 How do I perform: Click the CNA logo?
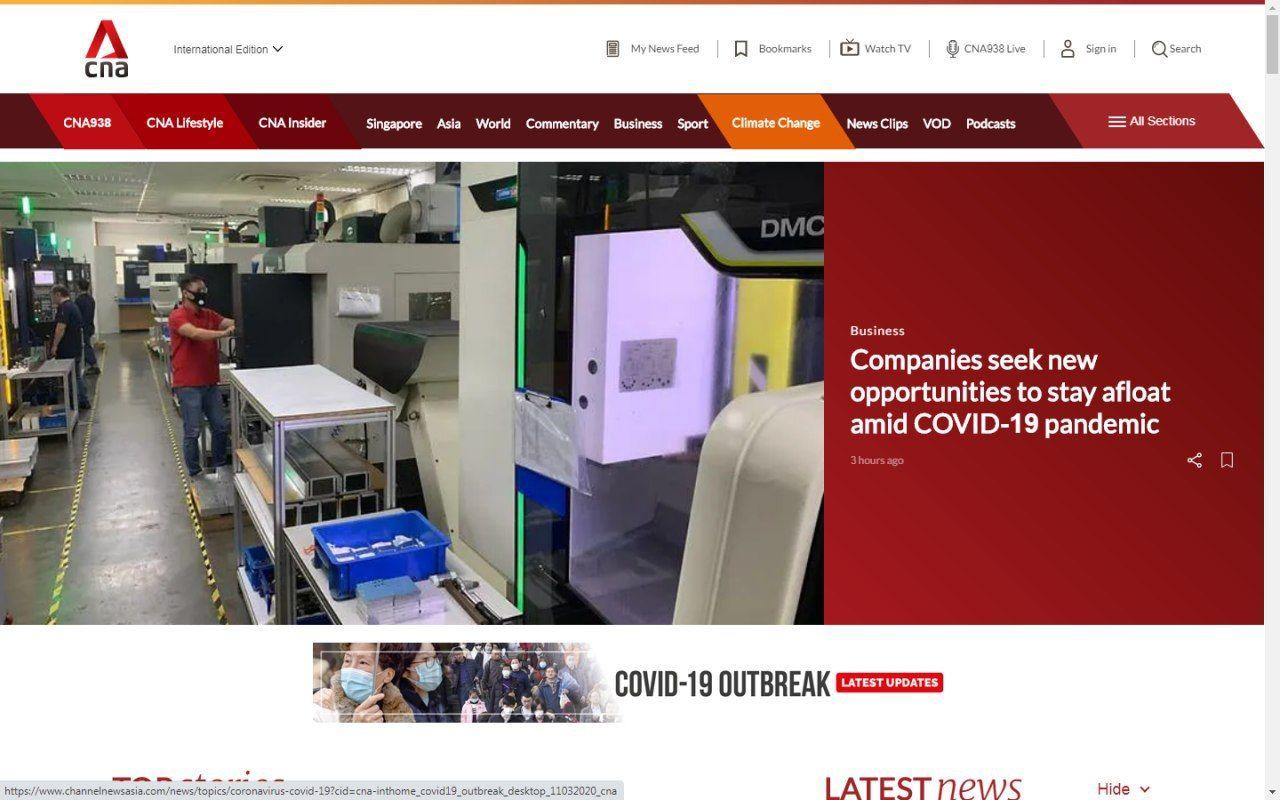pos(106,49)
